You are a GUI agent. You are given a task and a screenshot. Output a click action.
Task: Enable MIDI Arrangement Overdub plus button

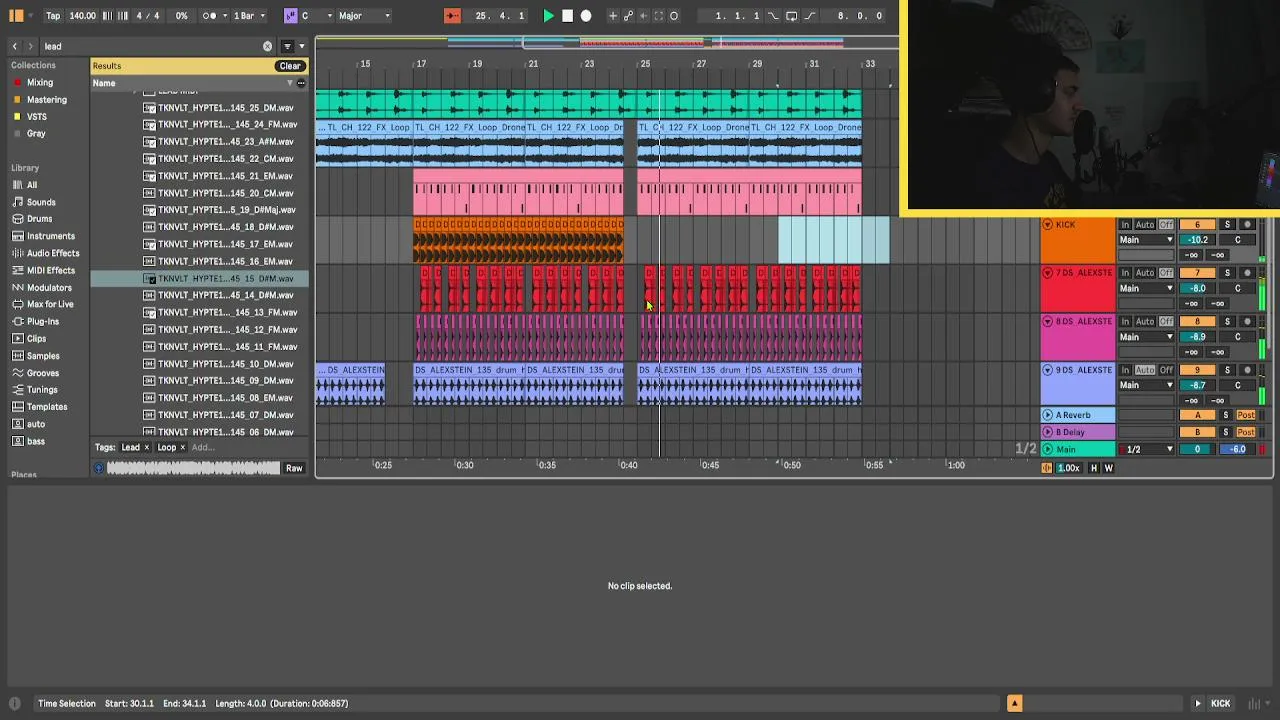click(612, 16)
